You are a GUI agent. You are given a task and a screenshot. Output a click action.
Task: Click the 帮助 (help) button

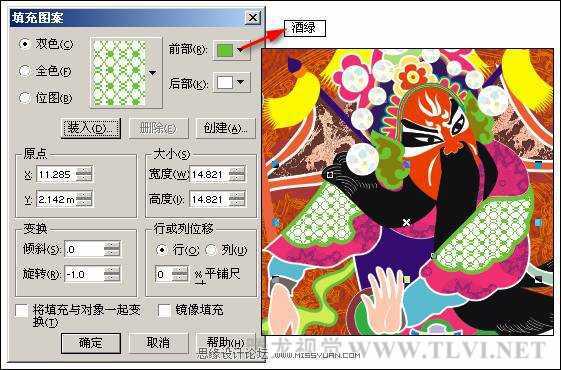coord(225,343)
